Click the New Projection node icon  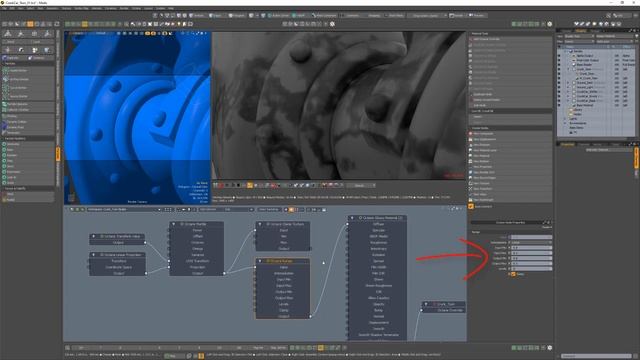pos(471,167)
